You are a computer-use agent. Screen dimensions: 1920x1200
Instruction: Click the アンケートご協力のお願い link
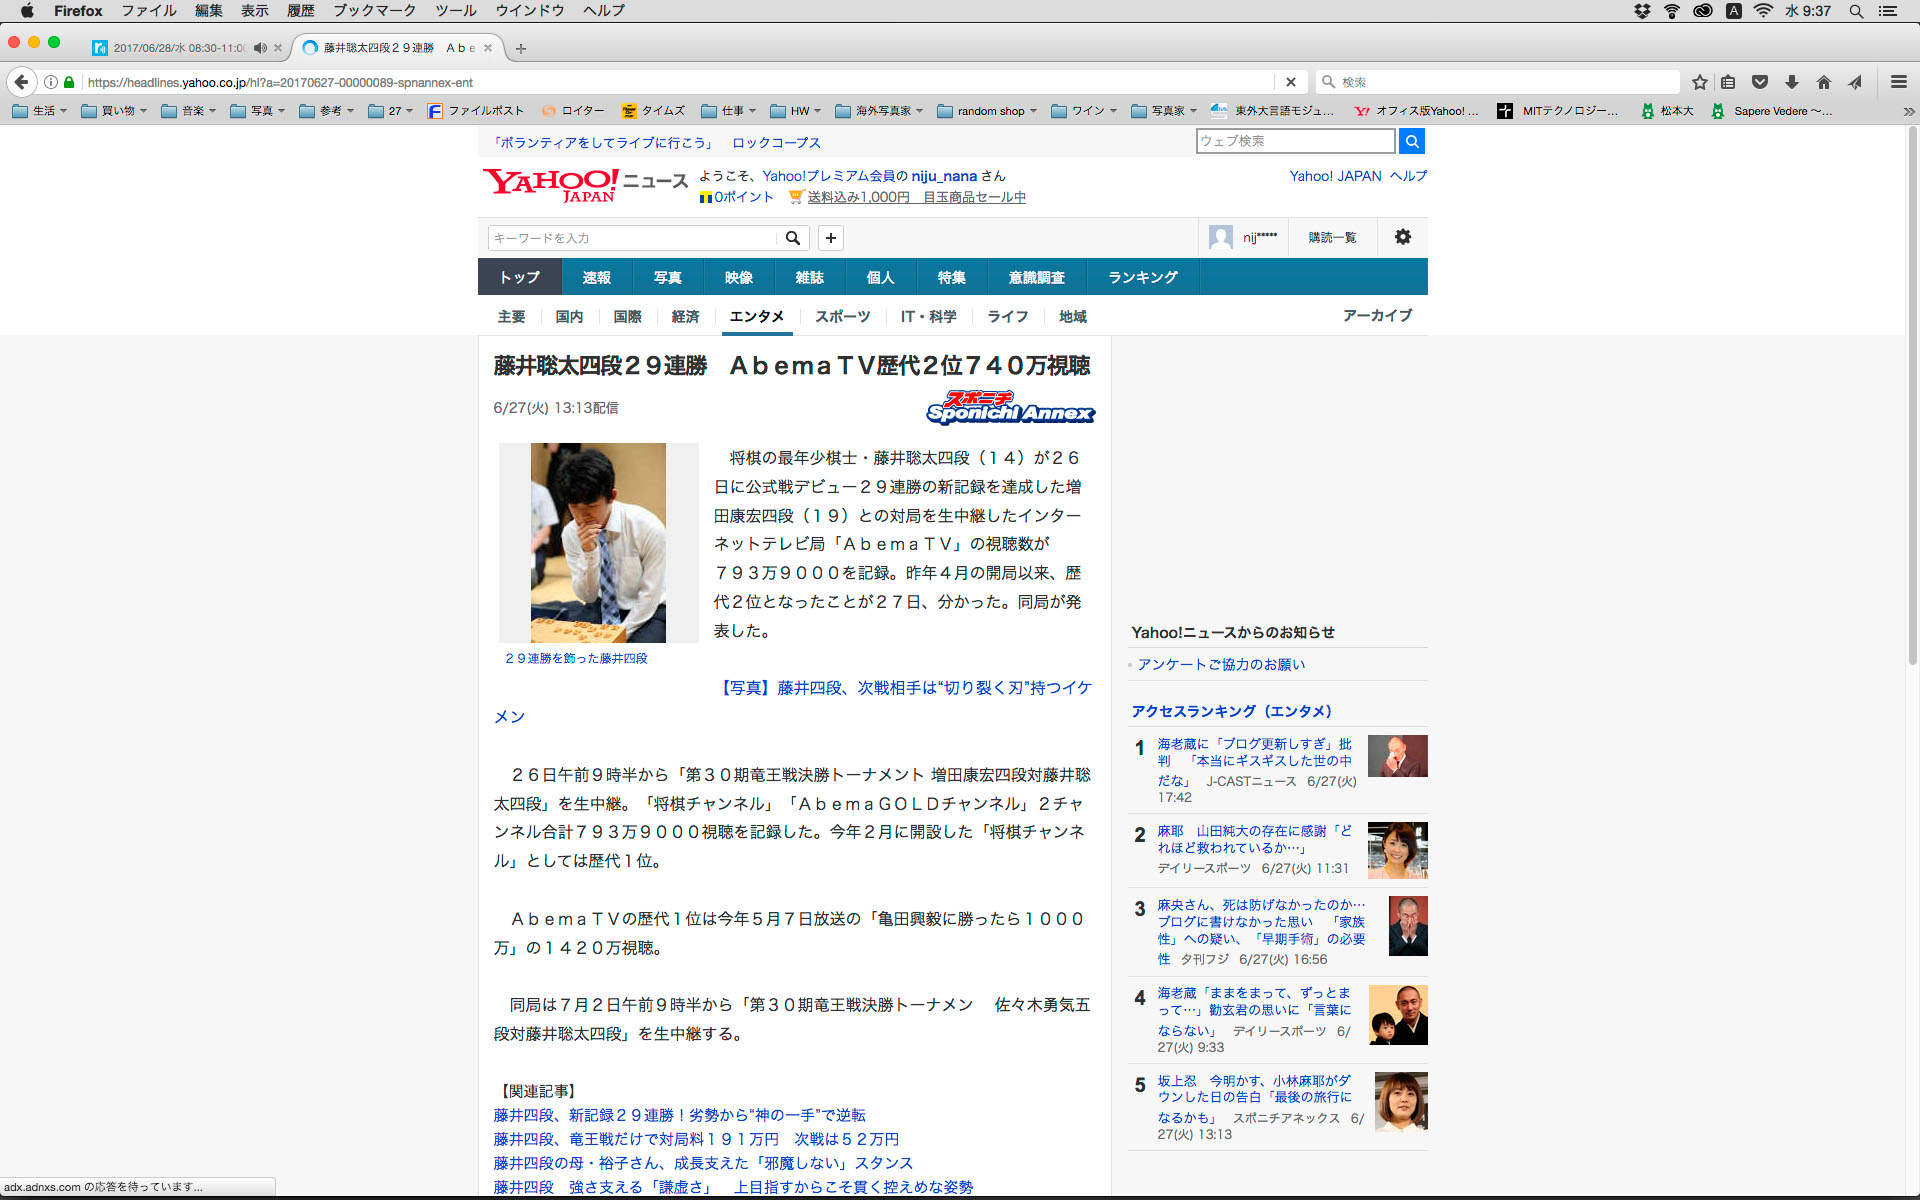pyautogui.click(x=1220, y=664)
